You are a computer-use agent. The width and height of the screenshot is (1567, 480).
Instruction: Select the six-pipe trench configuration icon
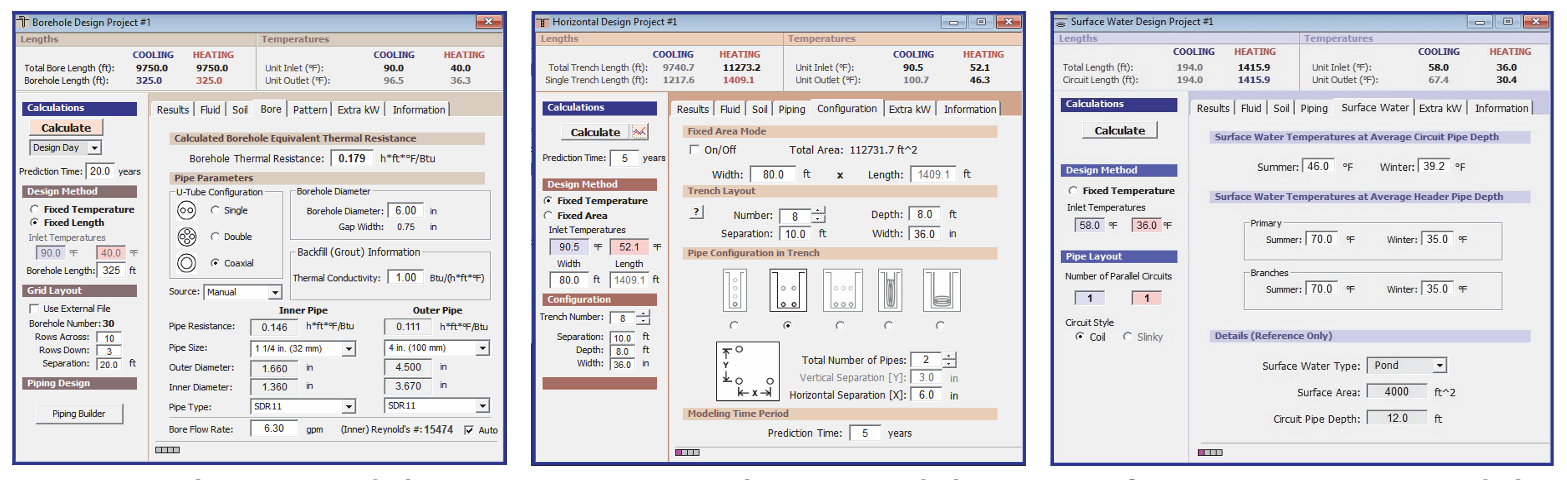[842, 290]
